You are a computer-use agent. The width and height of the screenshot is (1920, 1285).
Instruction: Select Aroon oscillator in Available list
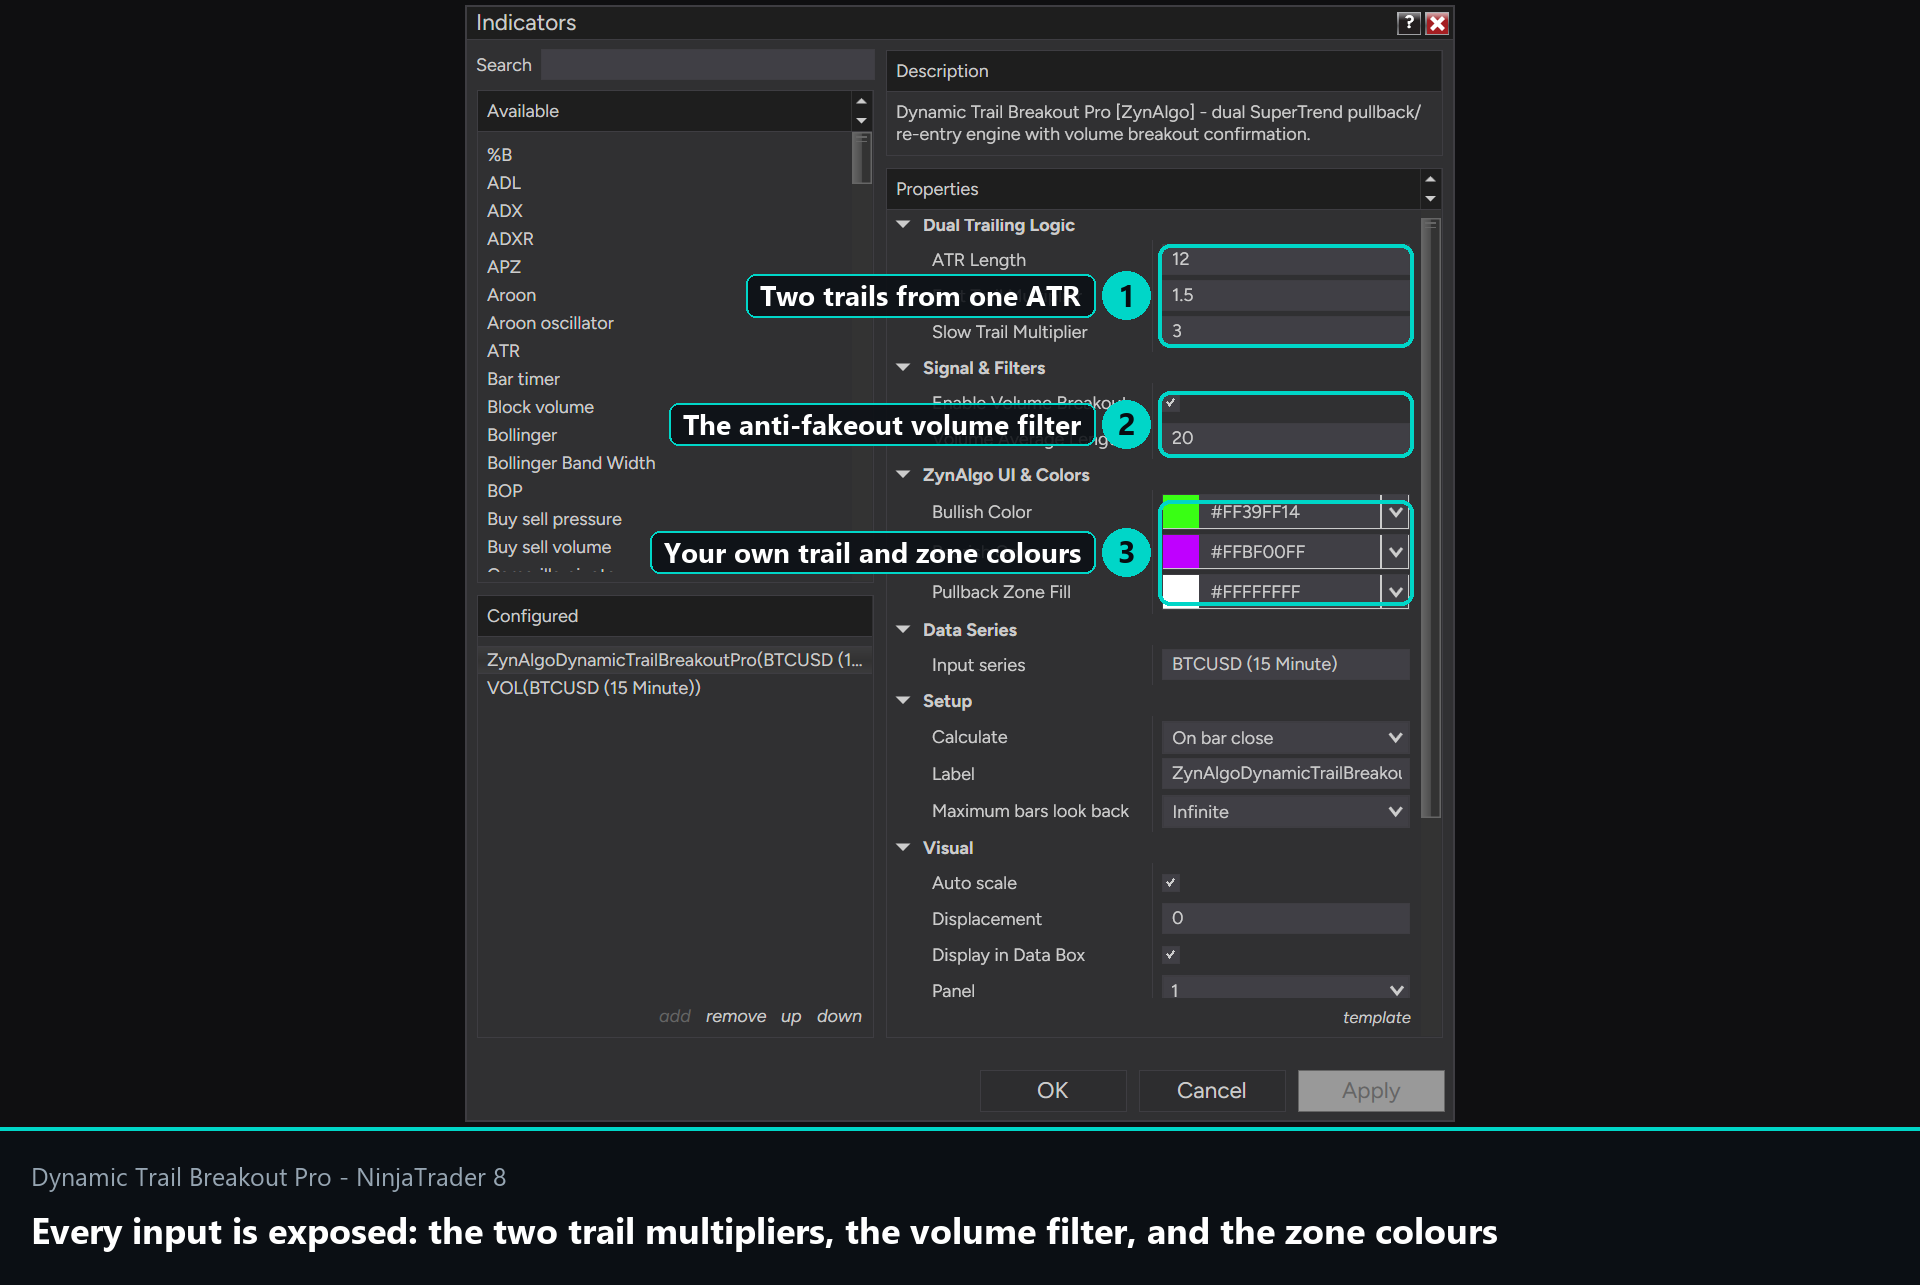tap(550, 323)
